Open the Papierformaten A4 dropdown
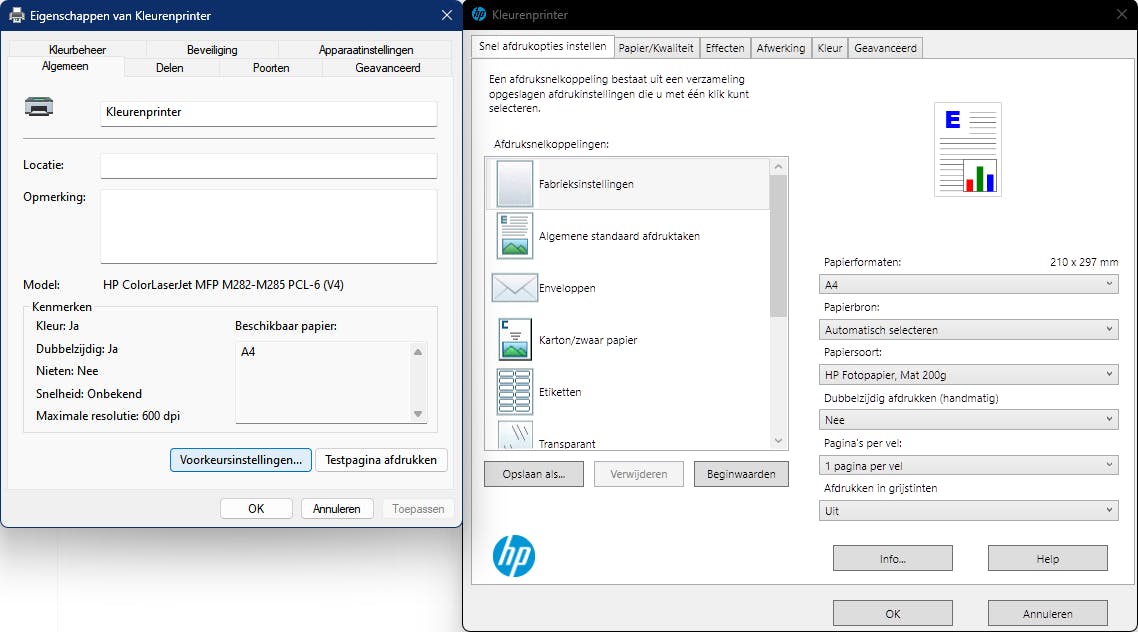Viewport: 1138px width, 632px height. point(968,285)
